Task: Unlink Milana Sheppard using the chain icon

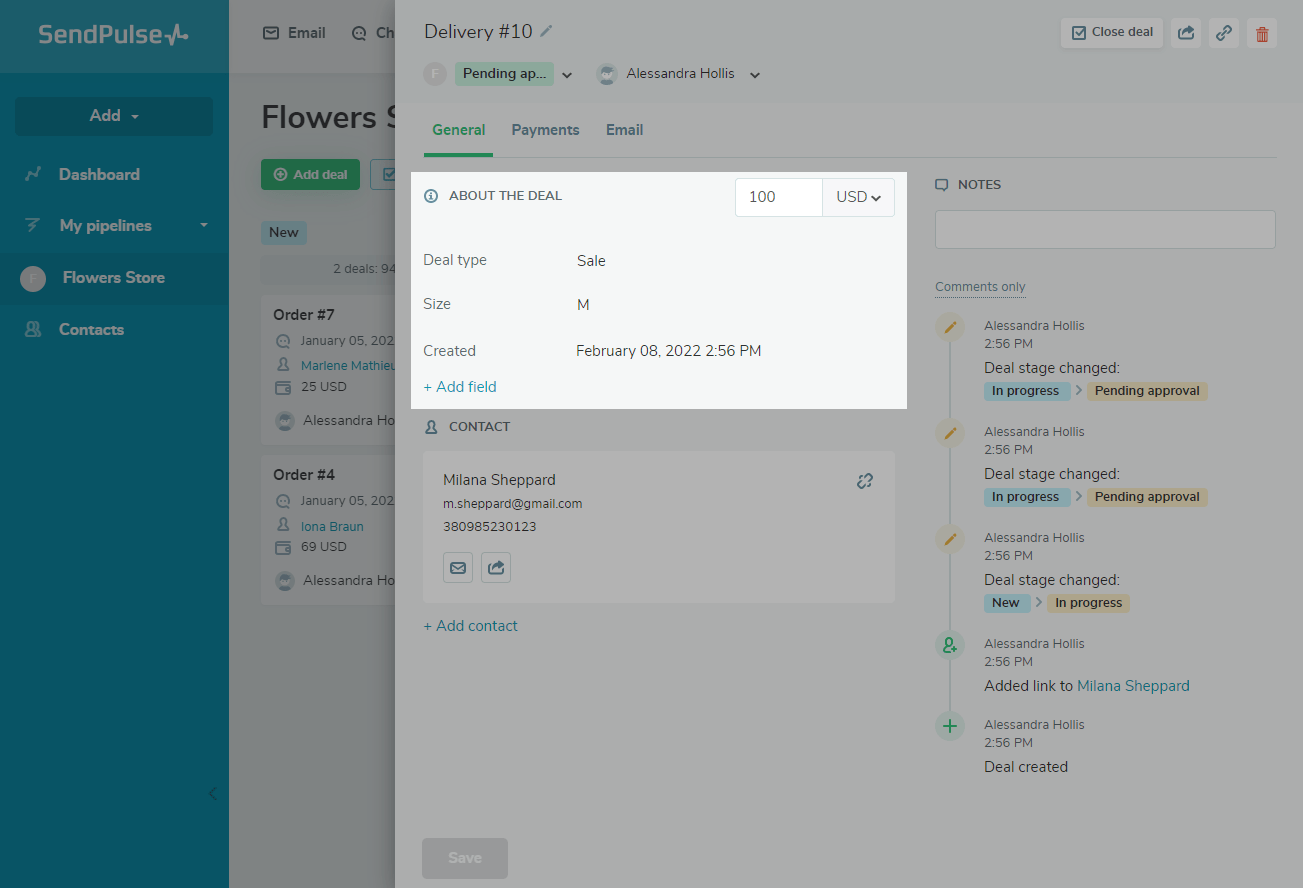Action: (x=865, y=481)
